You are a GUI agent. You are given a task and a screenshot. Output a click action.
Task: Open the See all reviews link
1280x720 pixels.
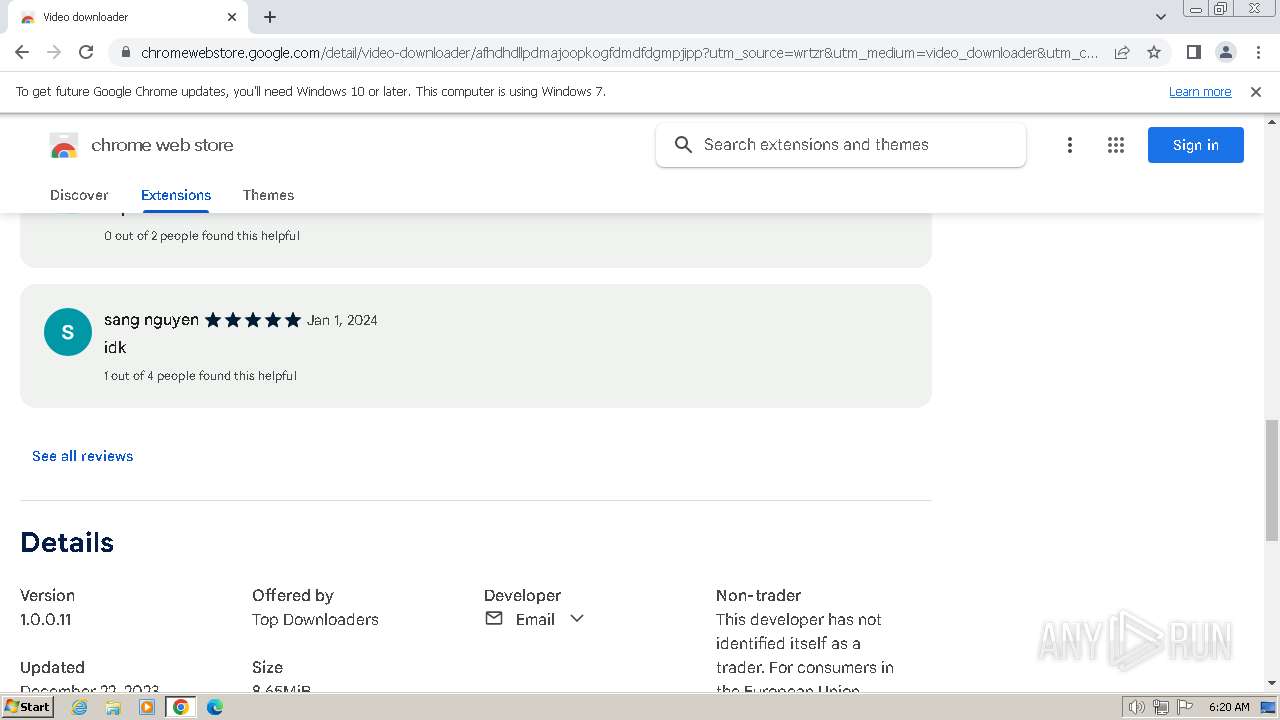point(83,456)
